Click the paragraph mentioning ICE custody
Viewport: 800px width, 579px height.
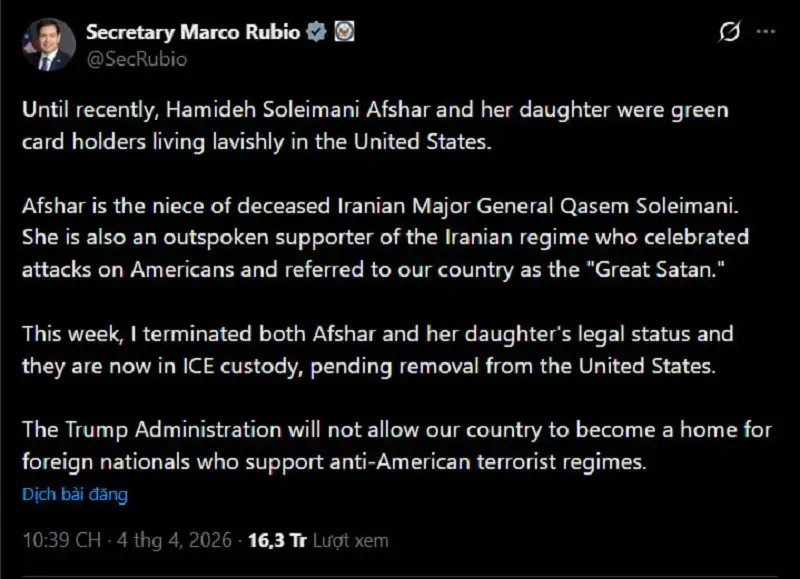[x=370, y=348]
